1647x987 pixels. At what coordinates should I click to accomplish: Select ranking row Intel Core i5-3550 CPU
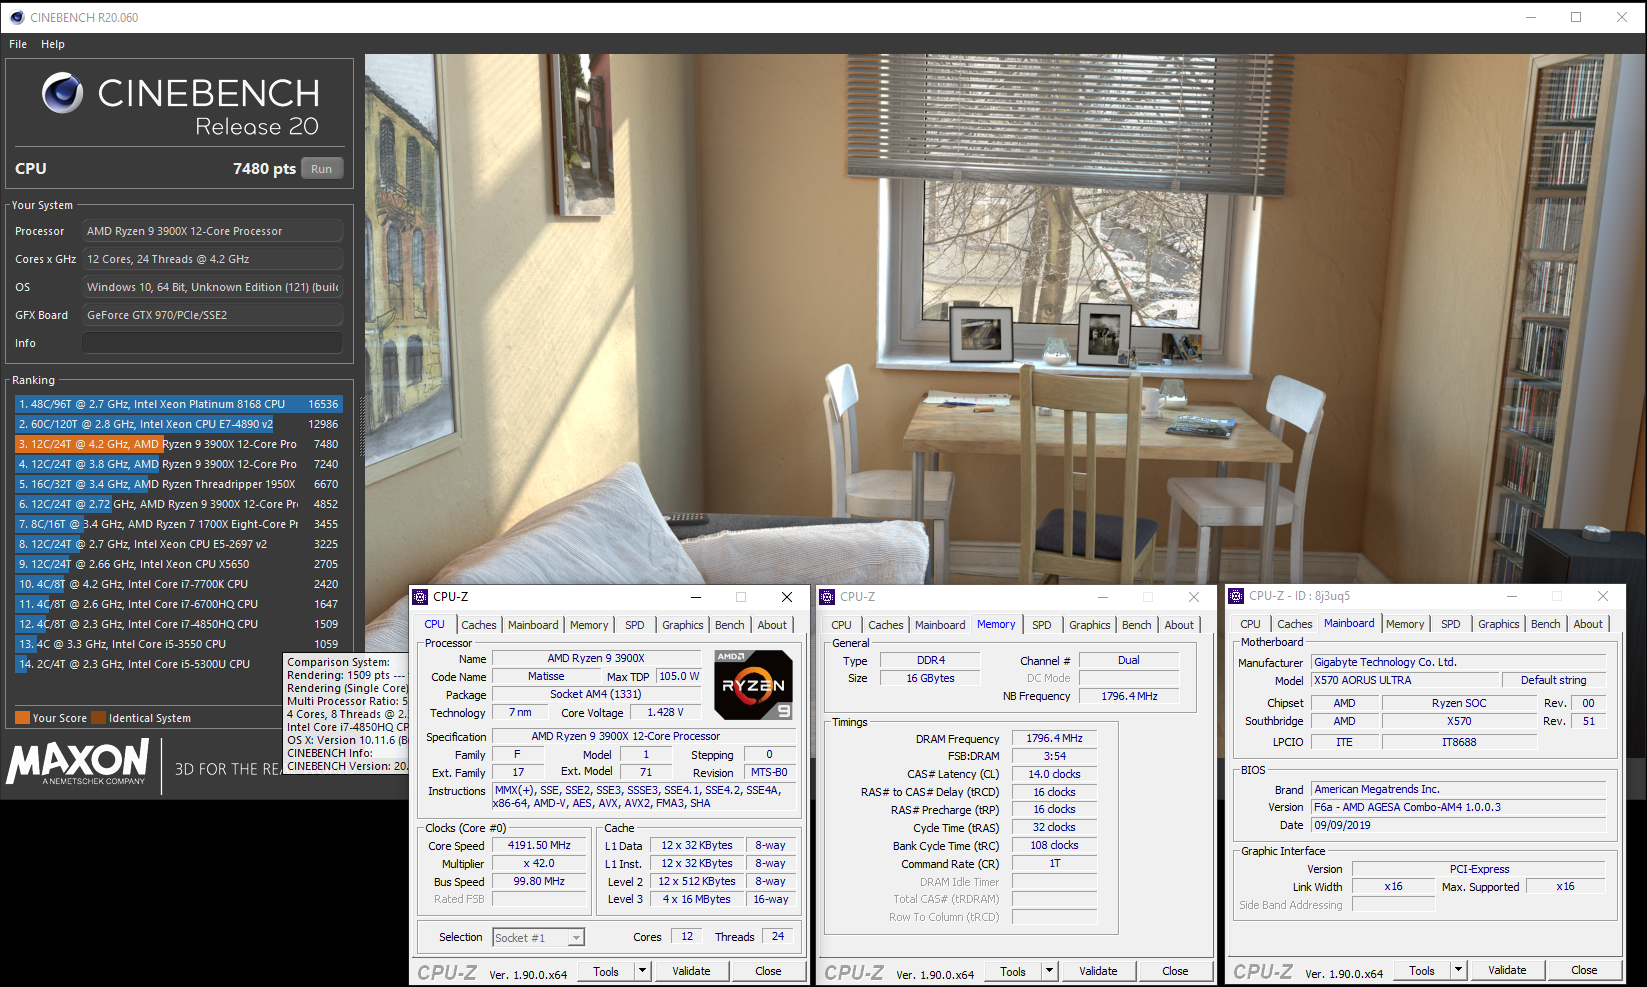click(x=179, y=644)
